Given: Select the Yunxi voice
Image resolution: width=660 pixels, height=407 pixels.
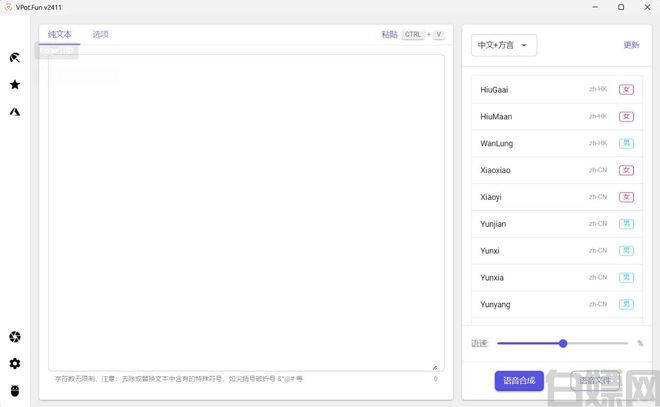Looking at the screenshot, I should coord(557,251).
